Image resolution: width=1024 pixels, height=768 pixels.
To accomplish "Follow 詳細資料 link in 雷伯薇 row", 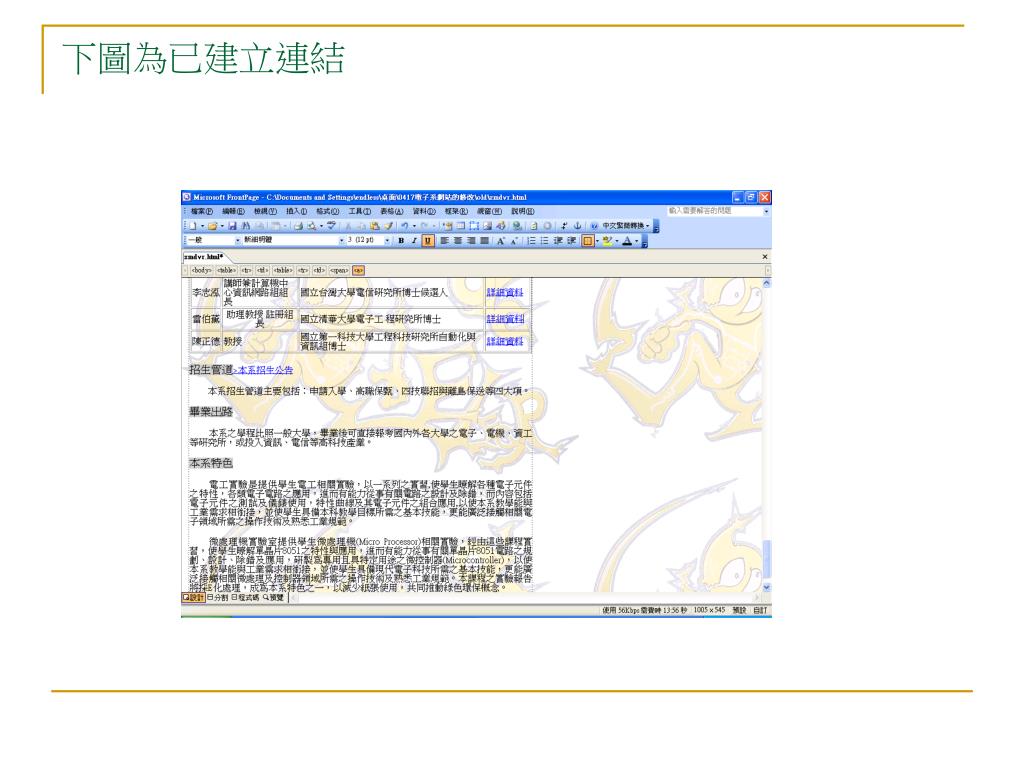I will (x=505, y=319).
